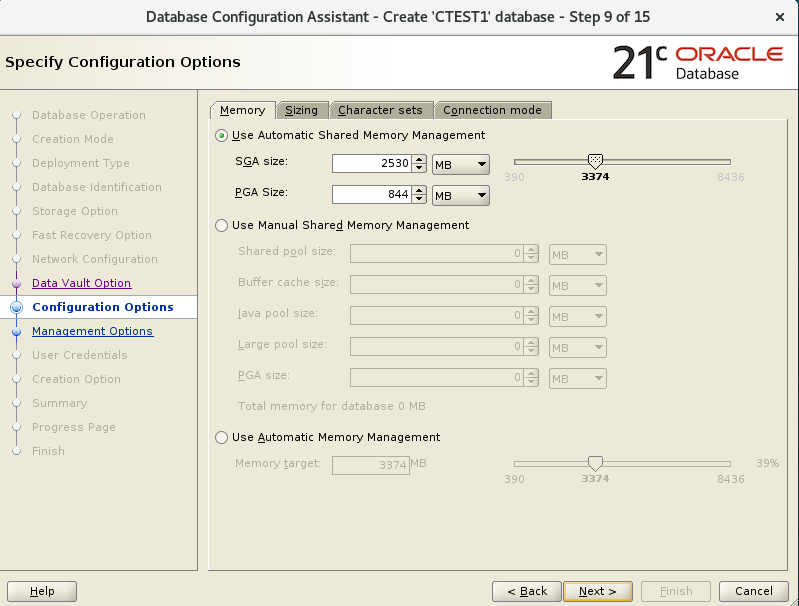
Task: Increase PGA Size with up arrow
Action: [x=419, y=190]
